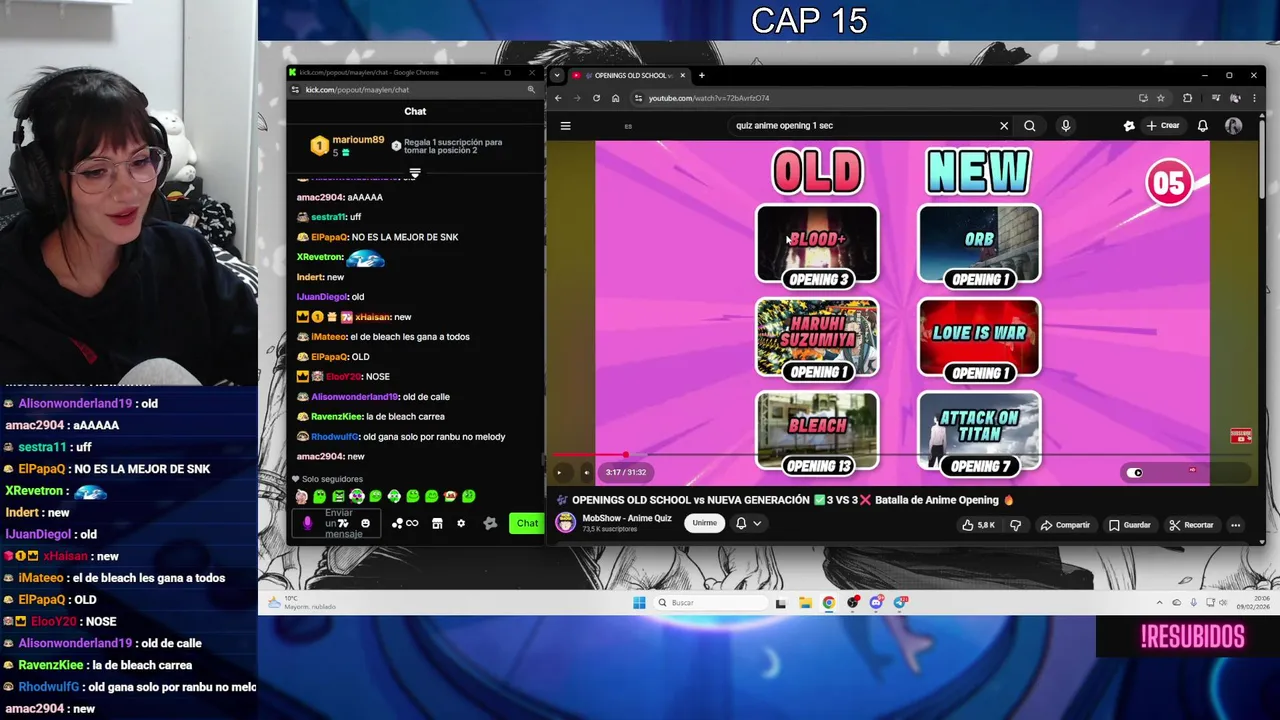This screenshot has width=1280, height=720.
Task: Click Guardar to save the video
Action: pos(1129,525)
